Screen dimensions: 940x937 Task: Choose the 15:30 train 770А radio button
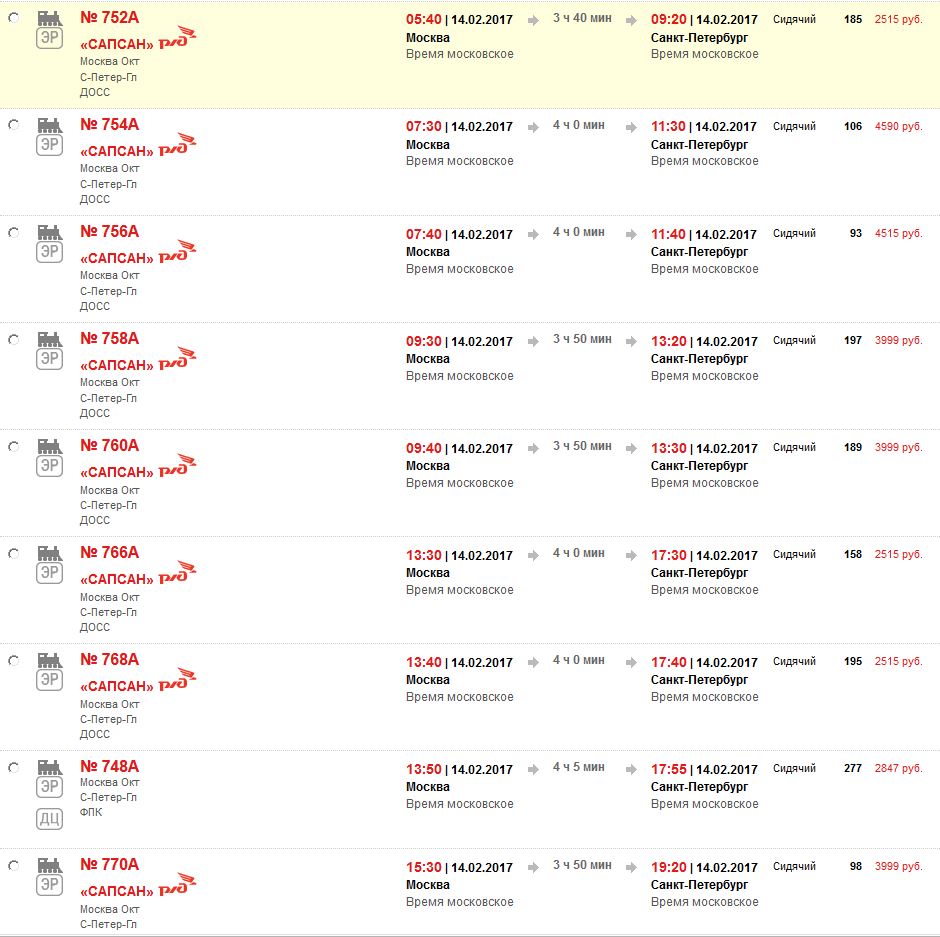tap(13, 866)
